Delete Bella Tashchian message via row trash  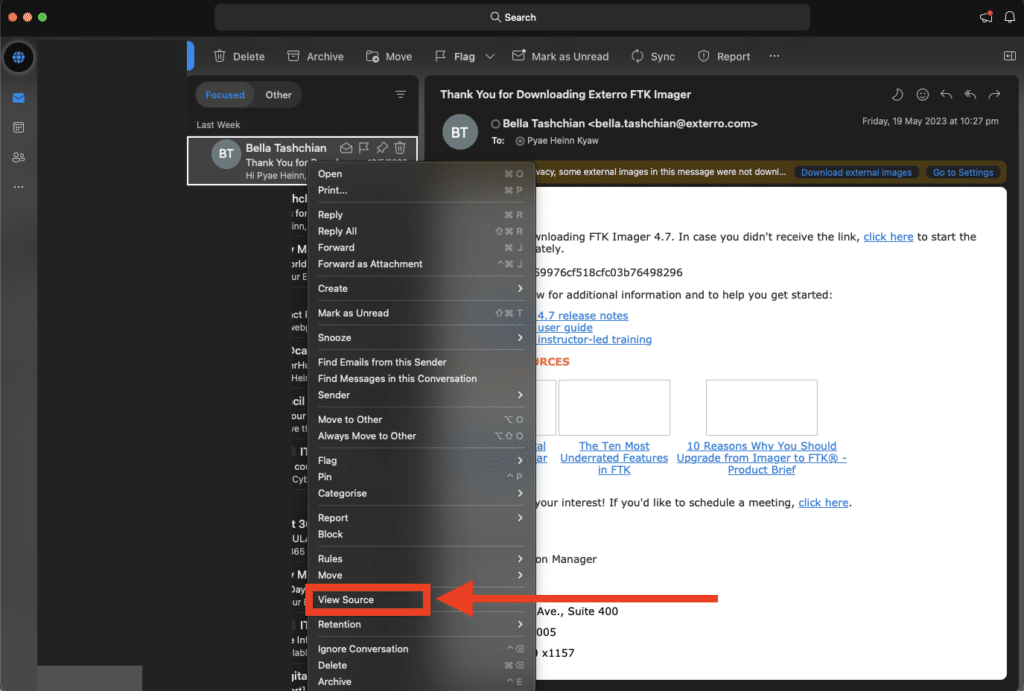pyautogui.click(x=400, y=148)
